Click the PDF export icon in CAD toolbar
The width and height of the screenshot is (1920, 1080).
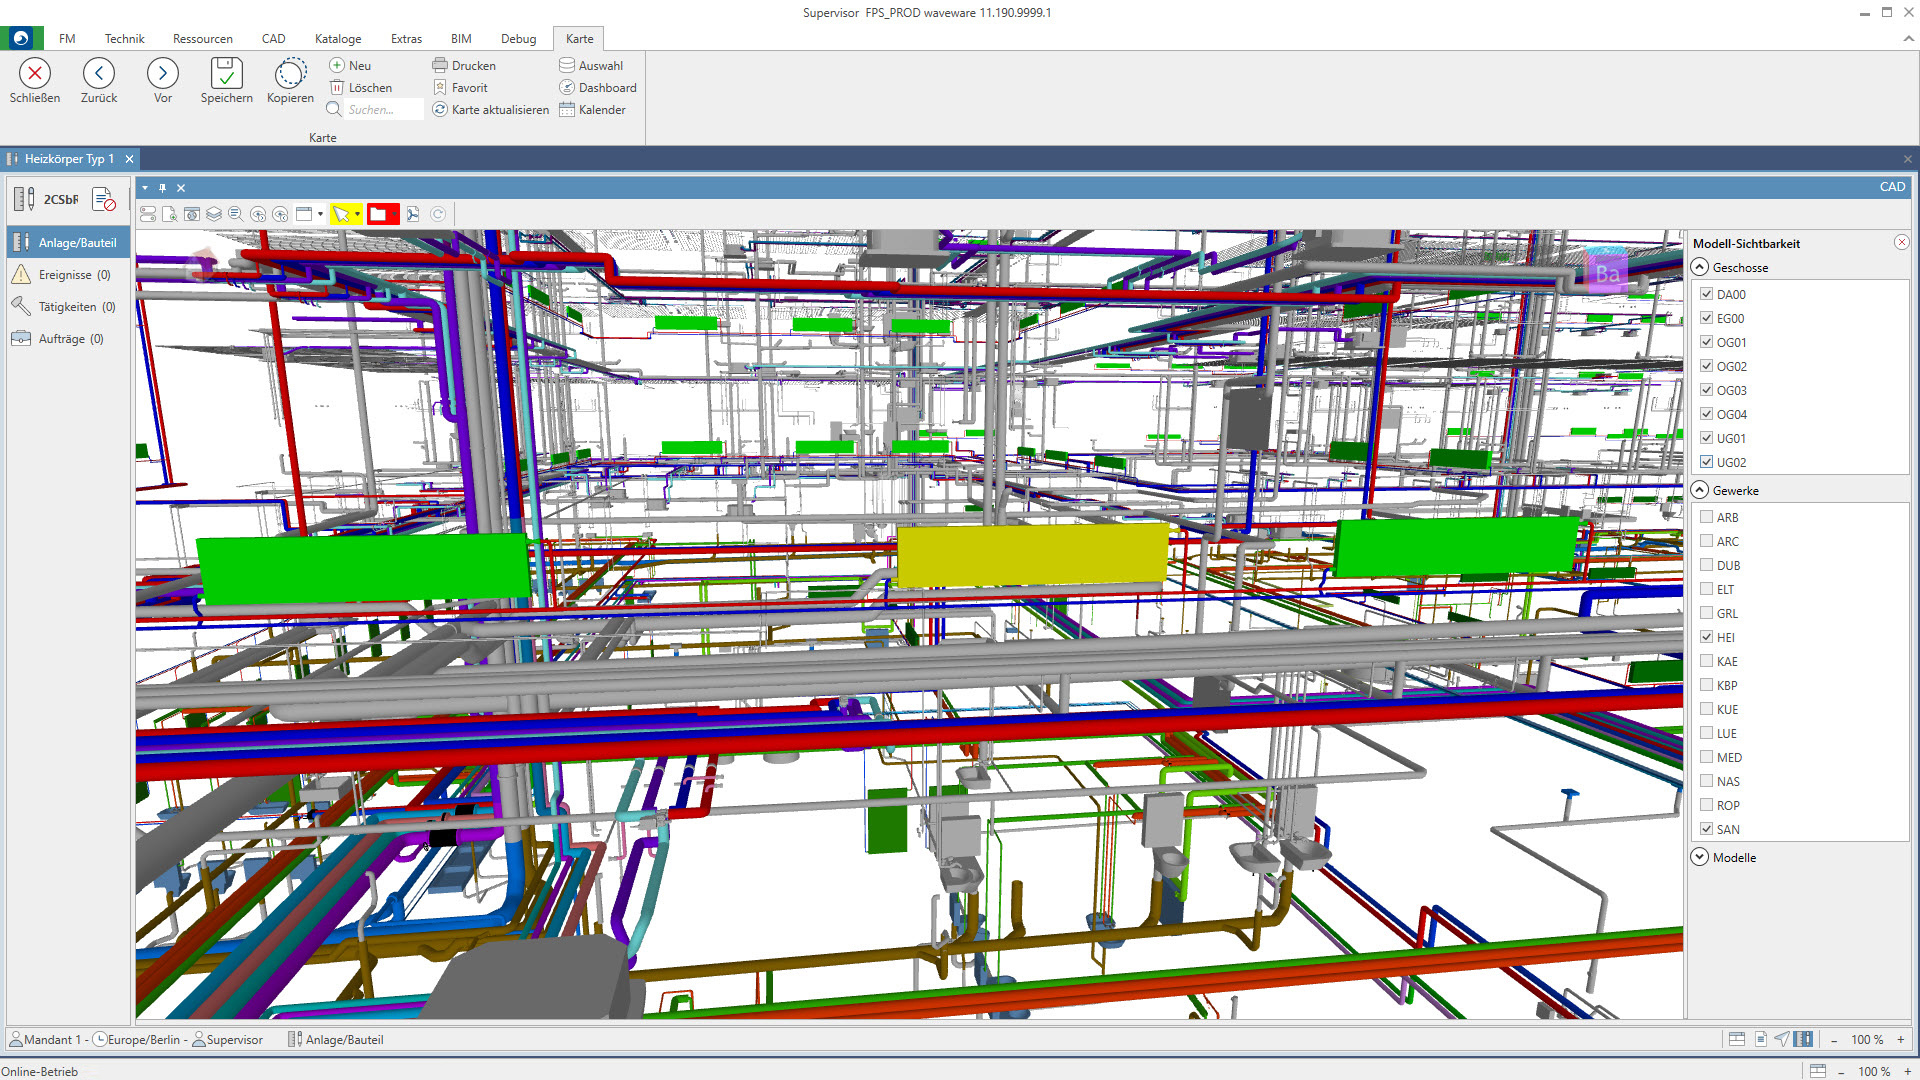413,214
